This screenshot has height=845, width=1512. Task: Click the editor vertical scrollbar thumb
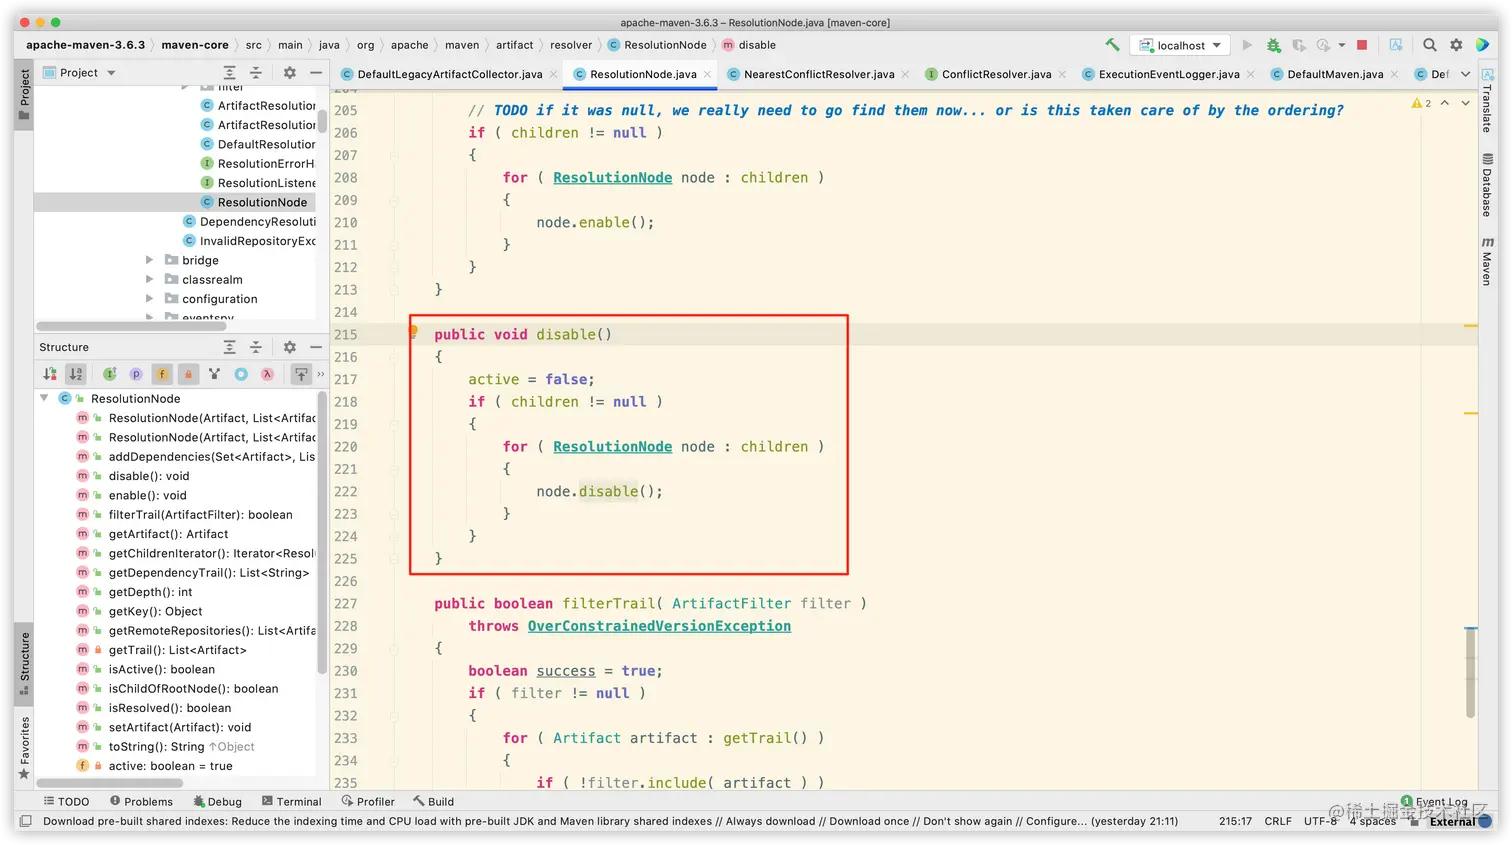(1471, 673)
